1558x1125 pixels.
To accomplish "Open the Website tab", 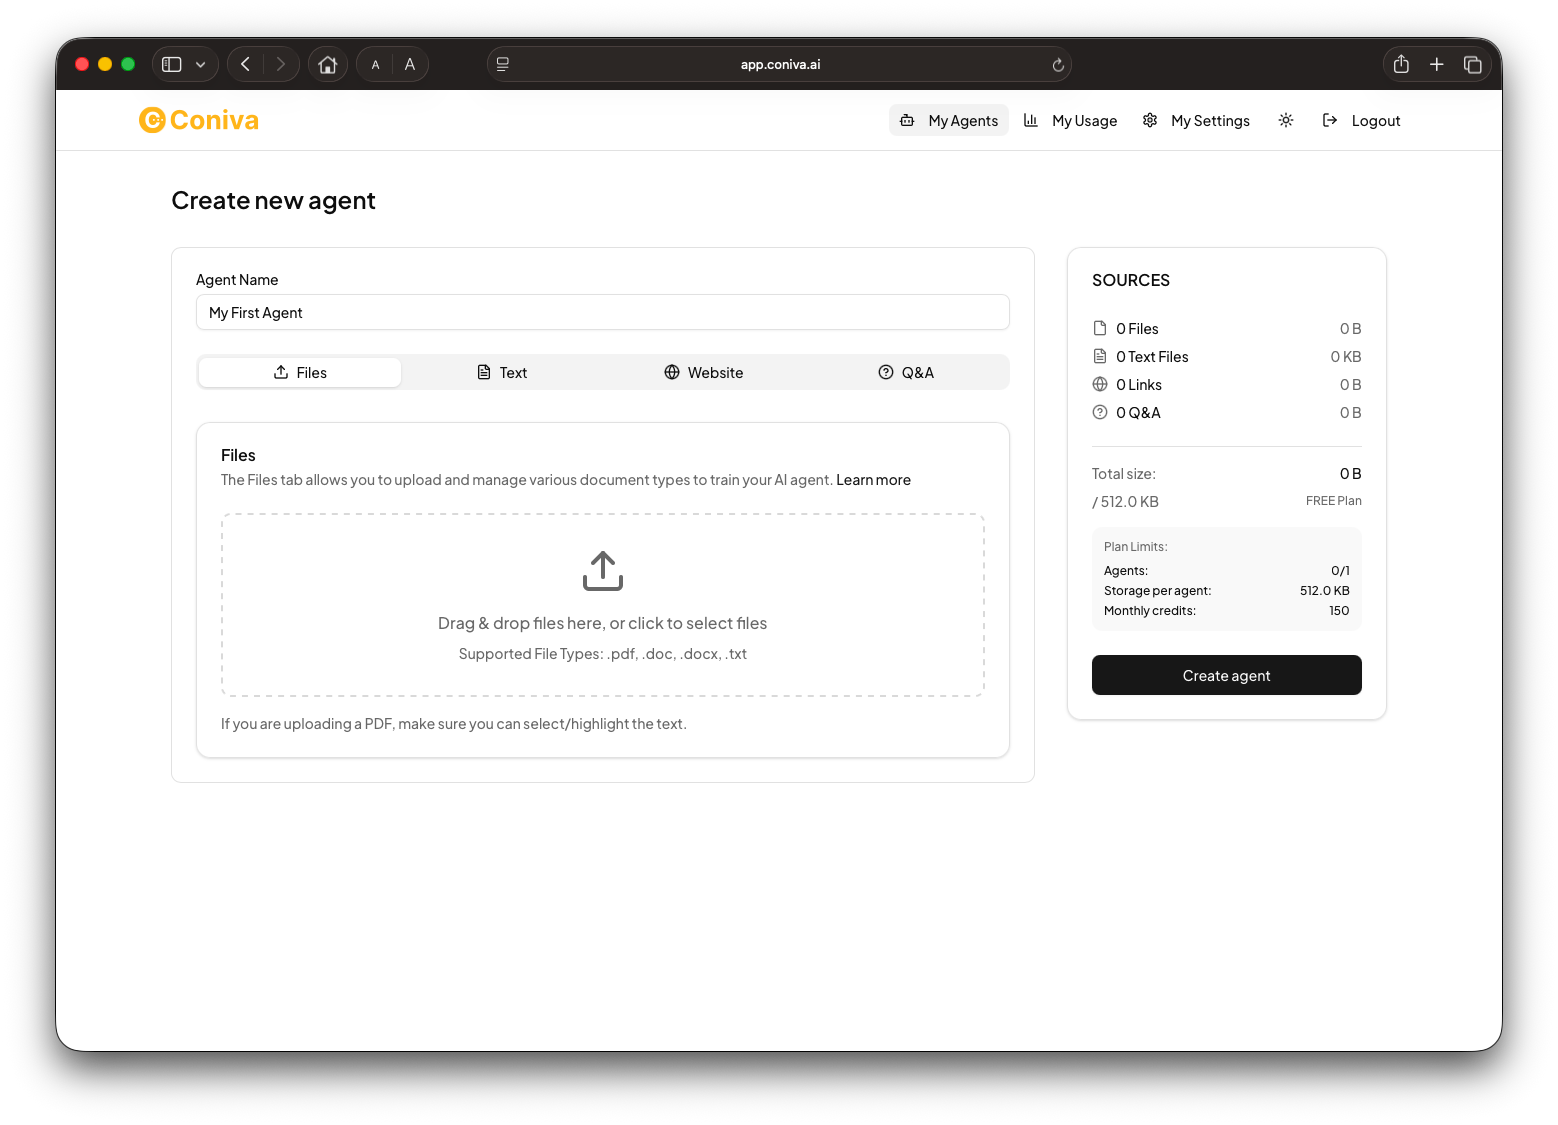I will (x=704, y=372).
